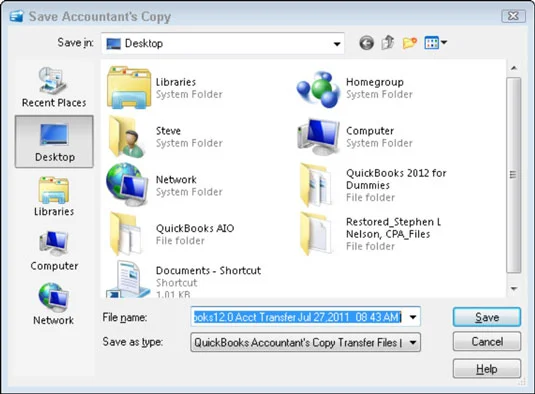Click the Back navigation arrow icon
The height and width of the screenshot is (394, 535).
[366, 43]
